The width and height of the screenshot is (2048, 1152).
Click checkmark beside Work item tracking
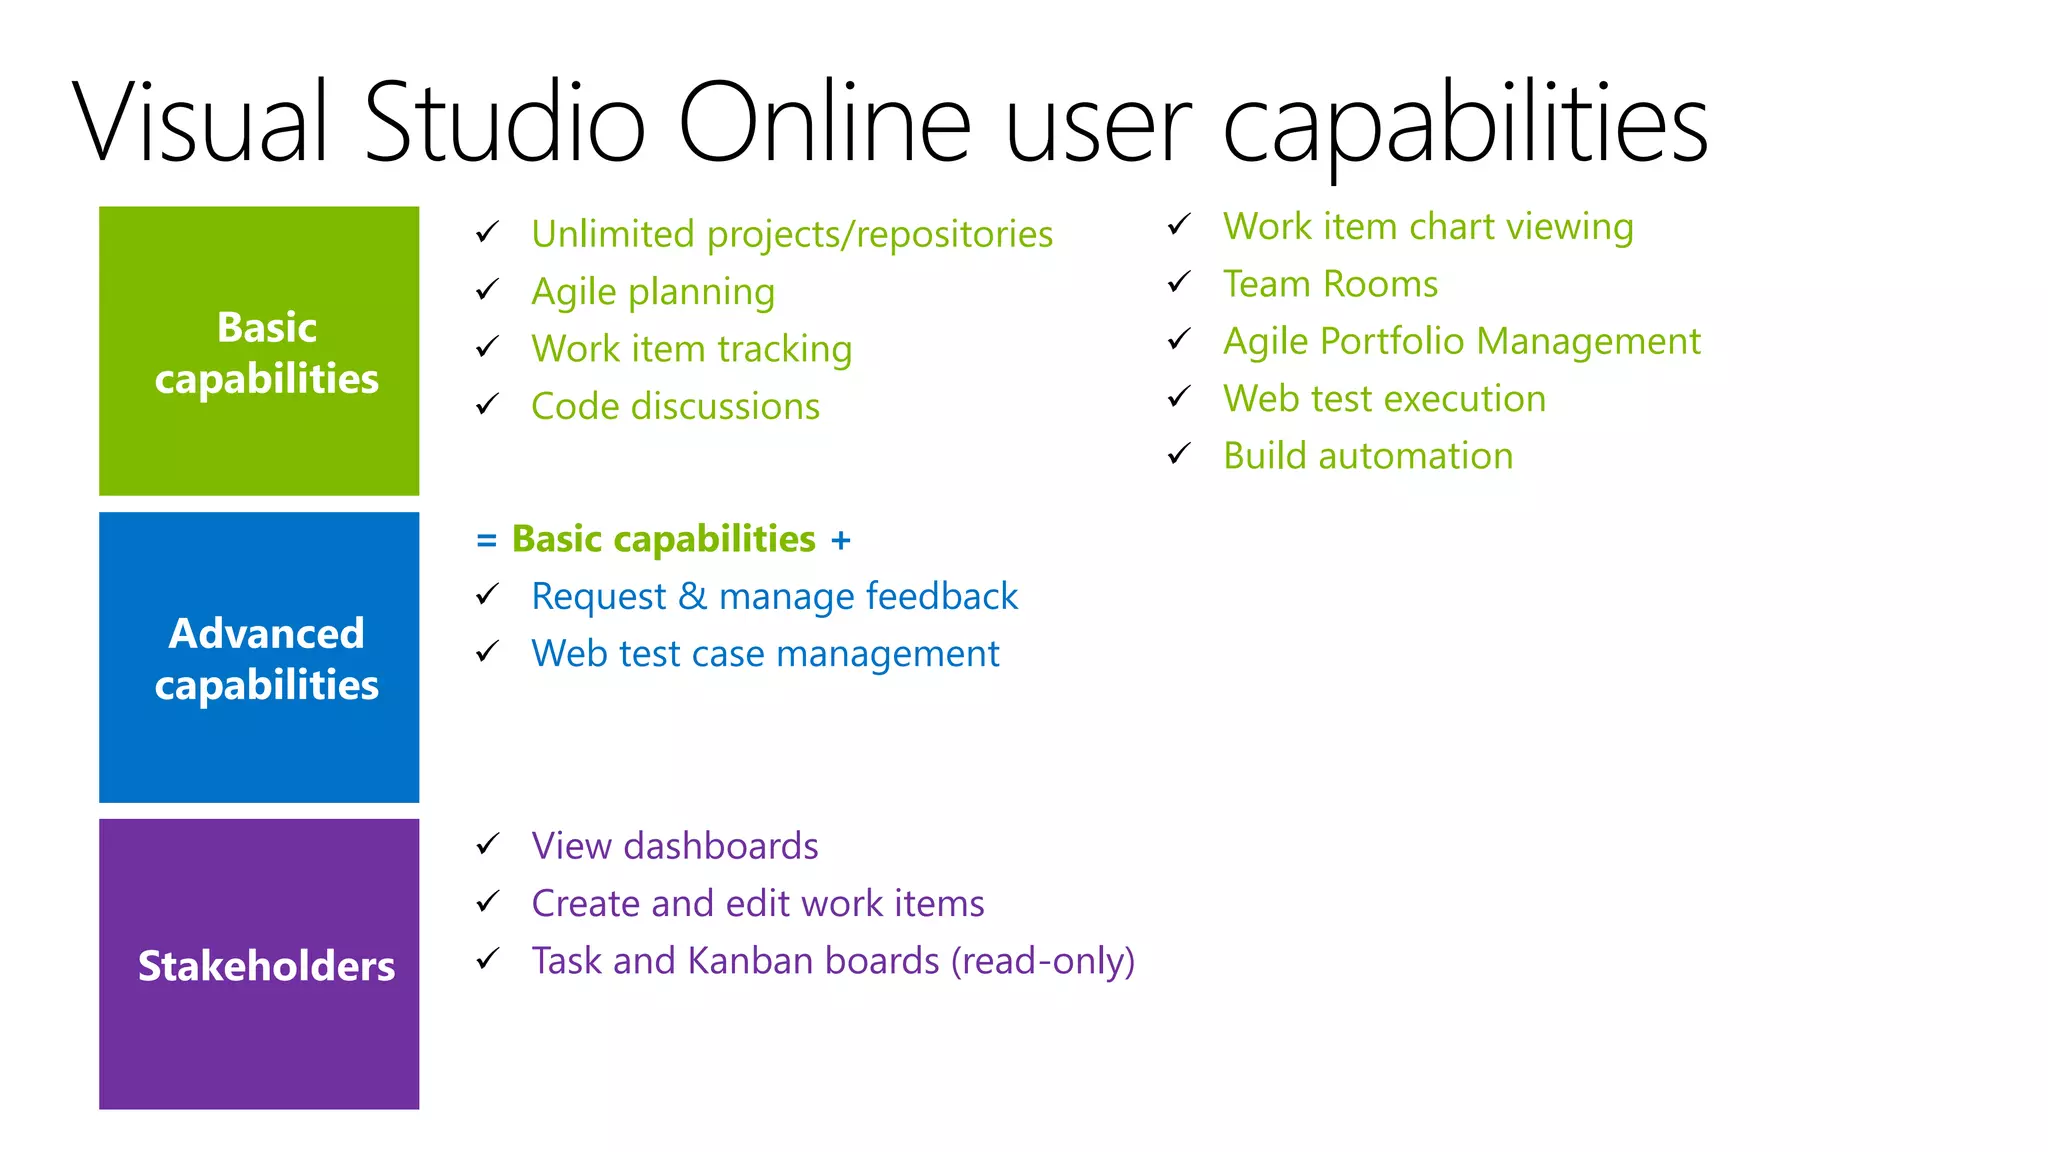(x=487, y=348)
